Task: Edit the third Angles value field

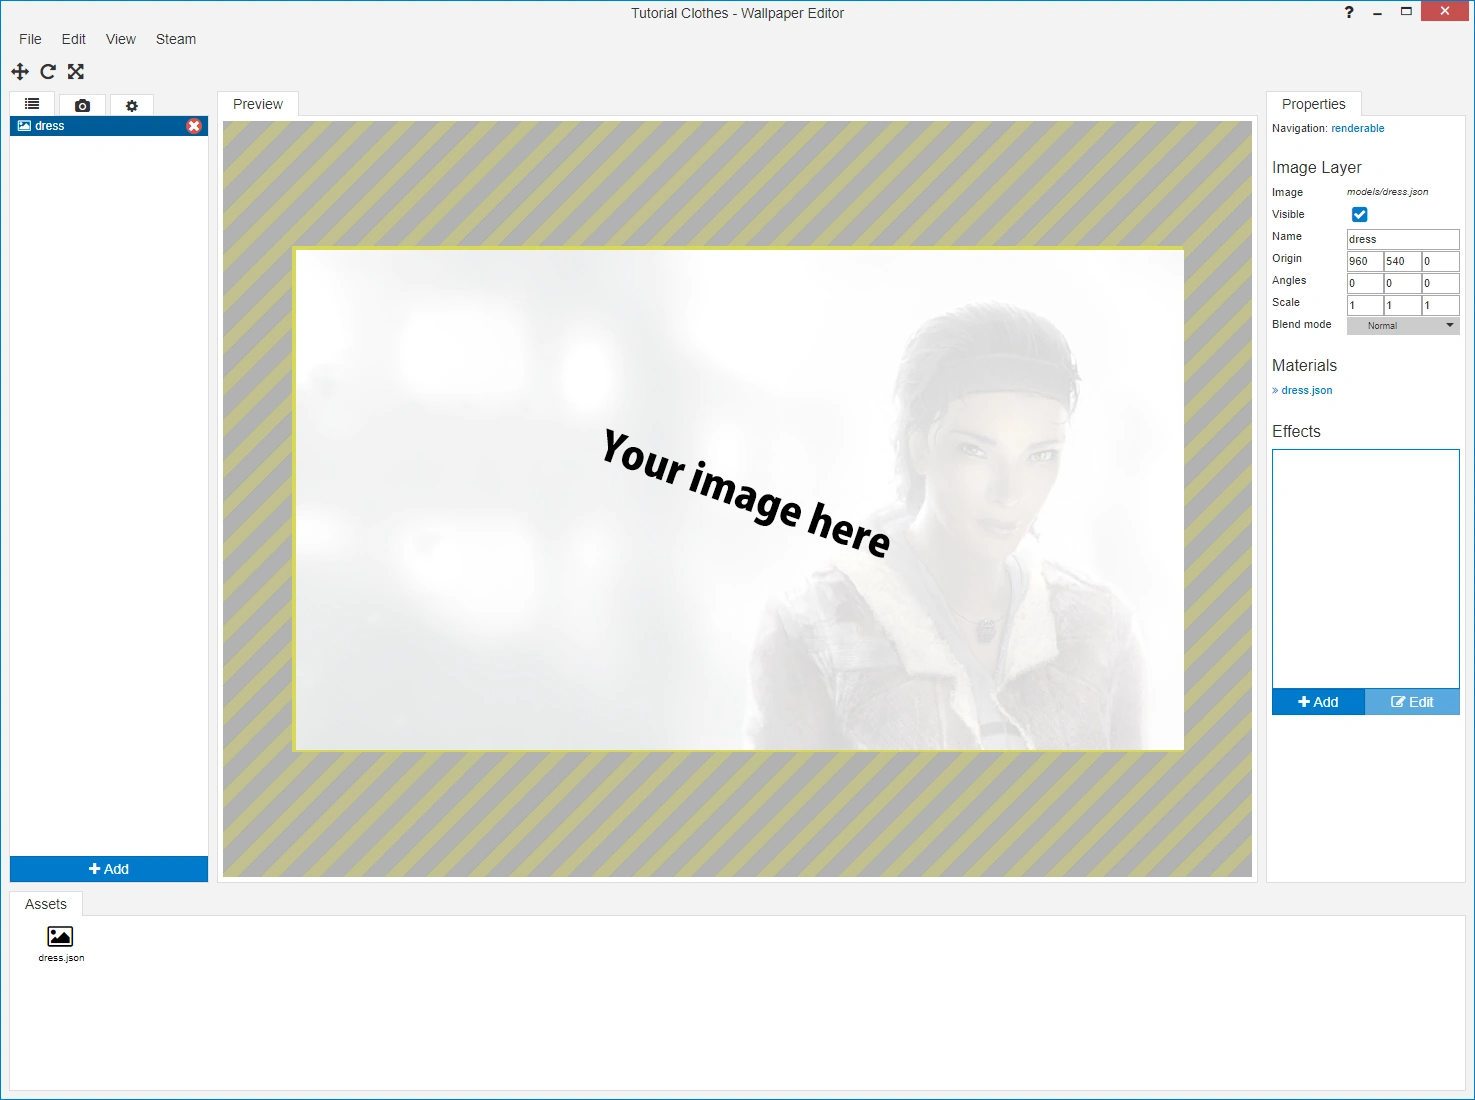Action: [1441, 283]
